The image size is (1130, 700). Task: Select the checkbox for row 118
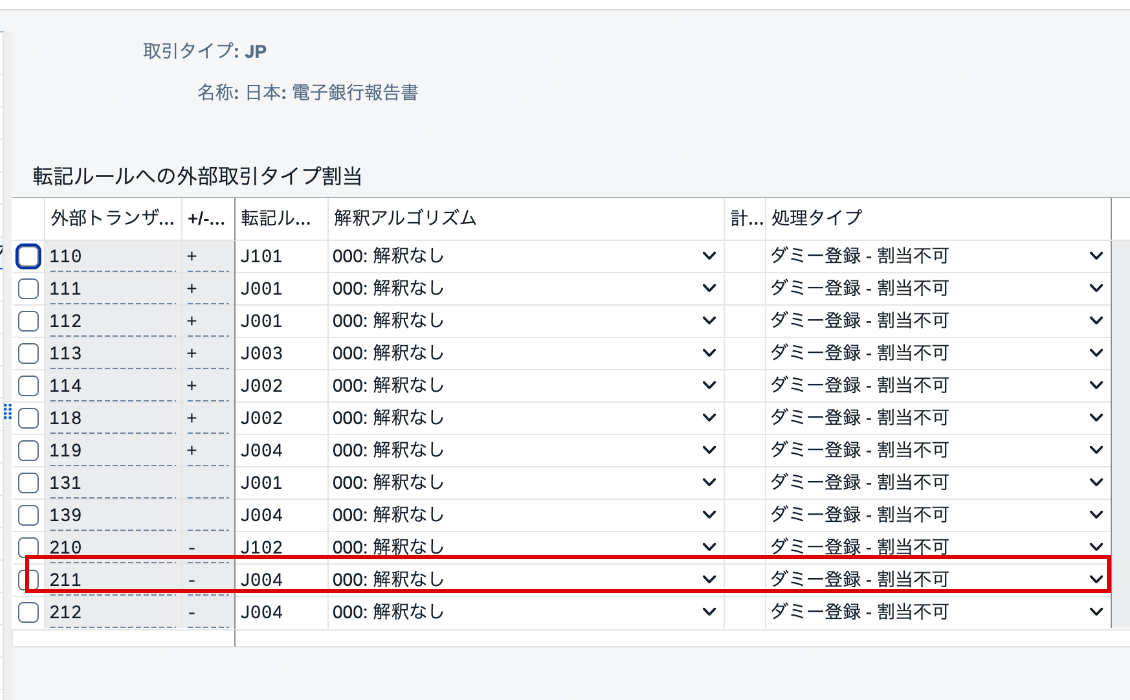click(x=28, y=418)
